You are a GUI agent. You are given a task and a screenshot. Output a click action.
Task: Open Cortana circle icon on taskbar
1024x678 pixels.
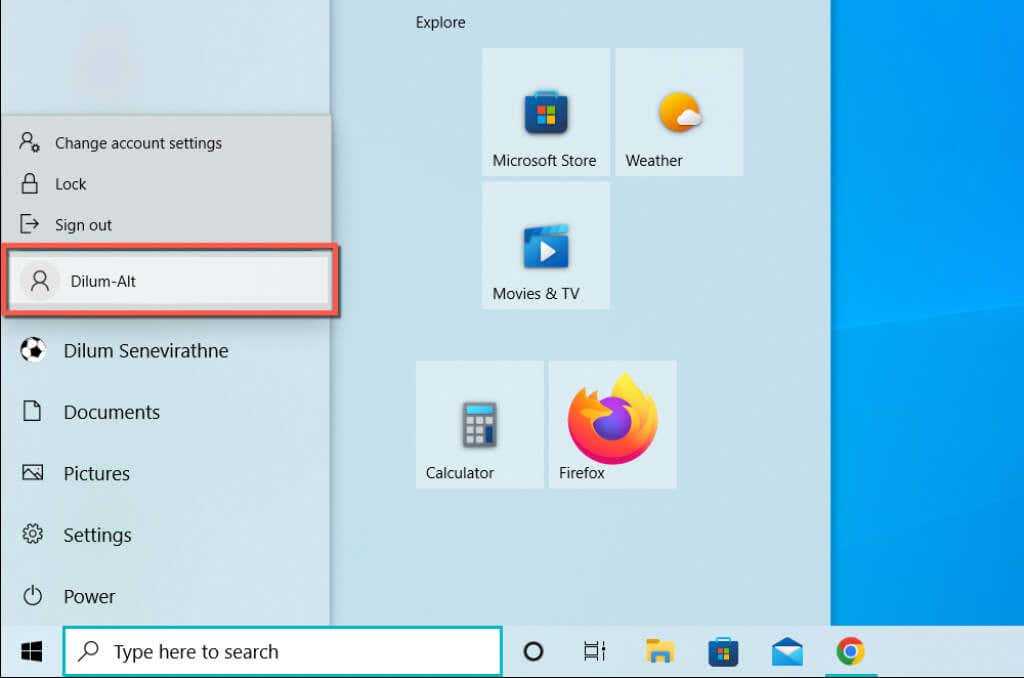click(533, 651)
